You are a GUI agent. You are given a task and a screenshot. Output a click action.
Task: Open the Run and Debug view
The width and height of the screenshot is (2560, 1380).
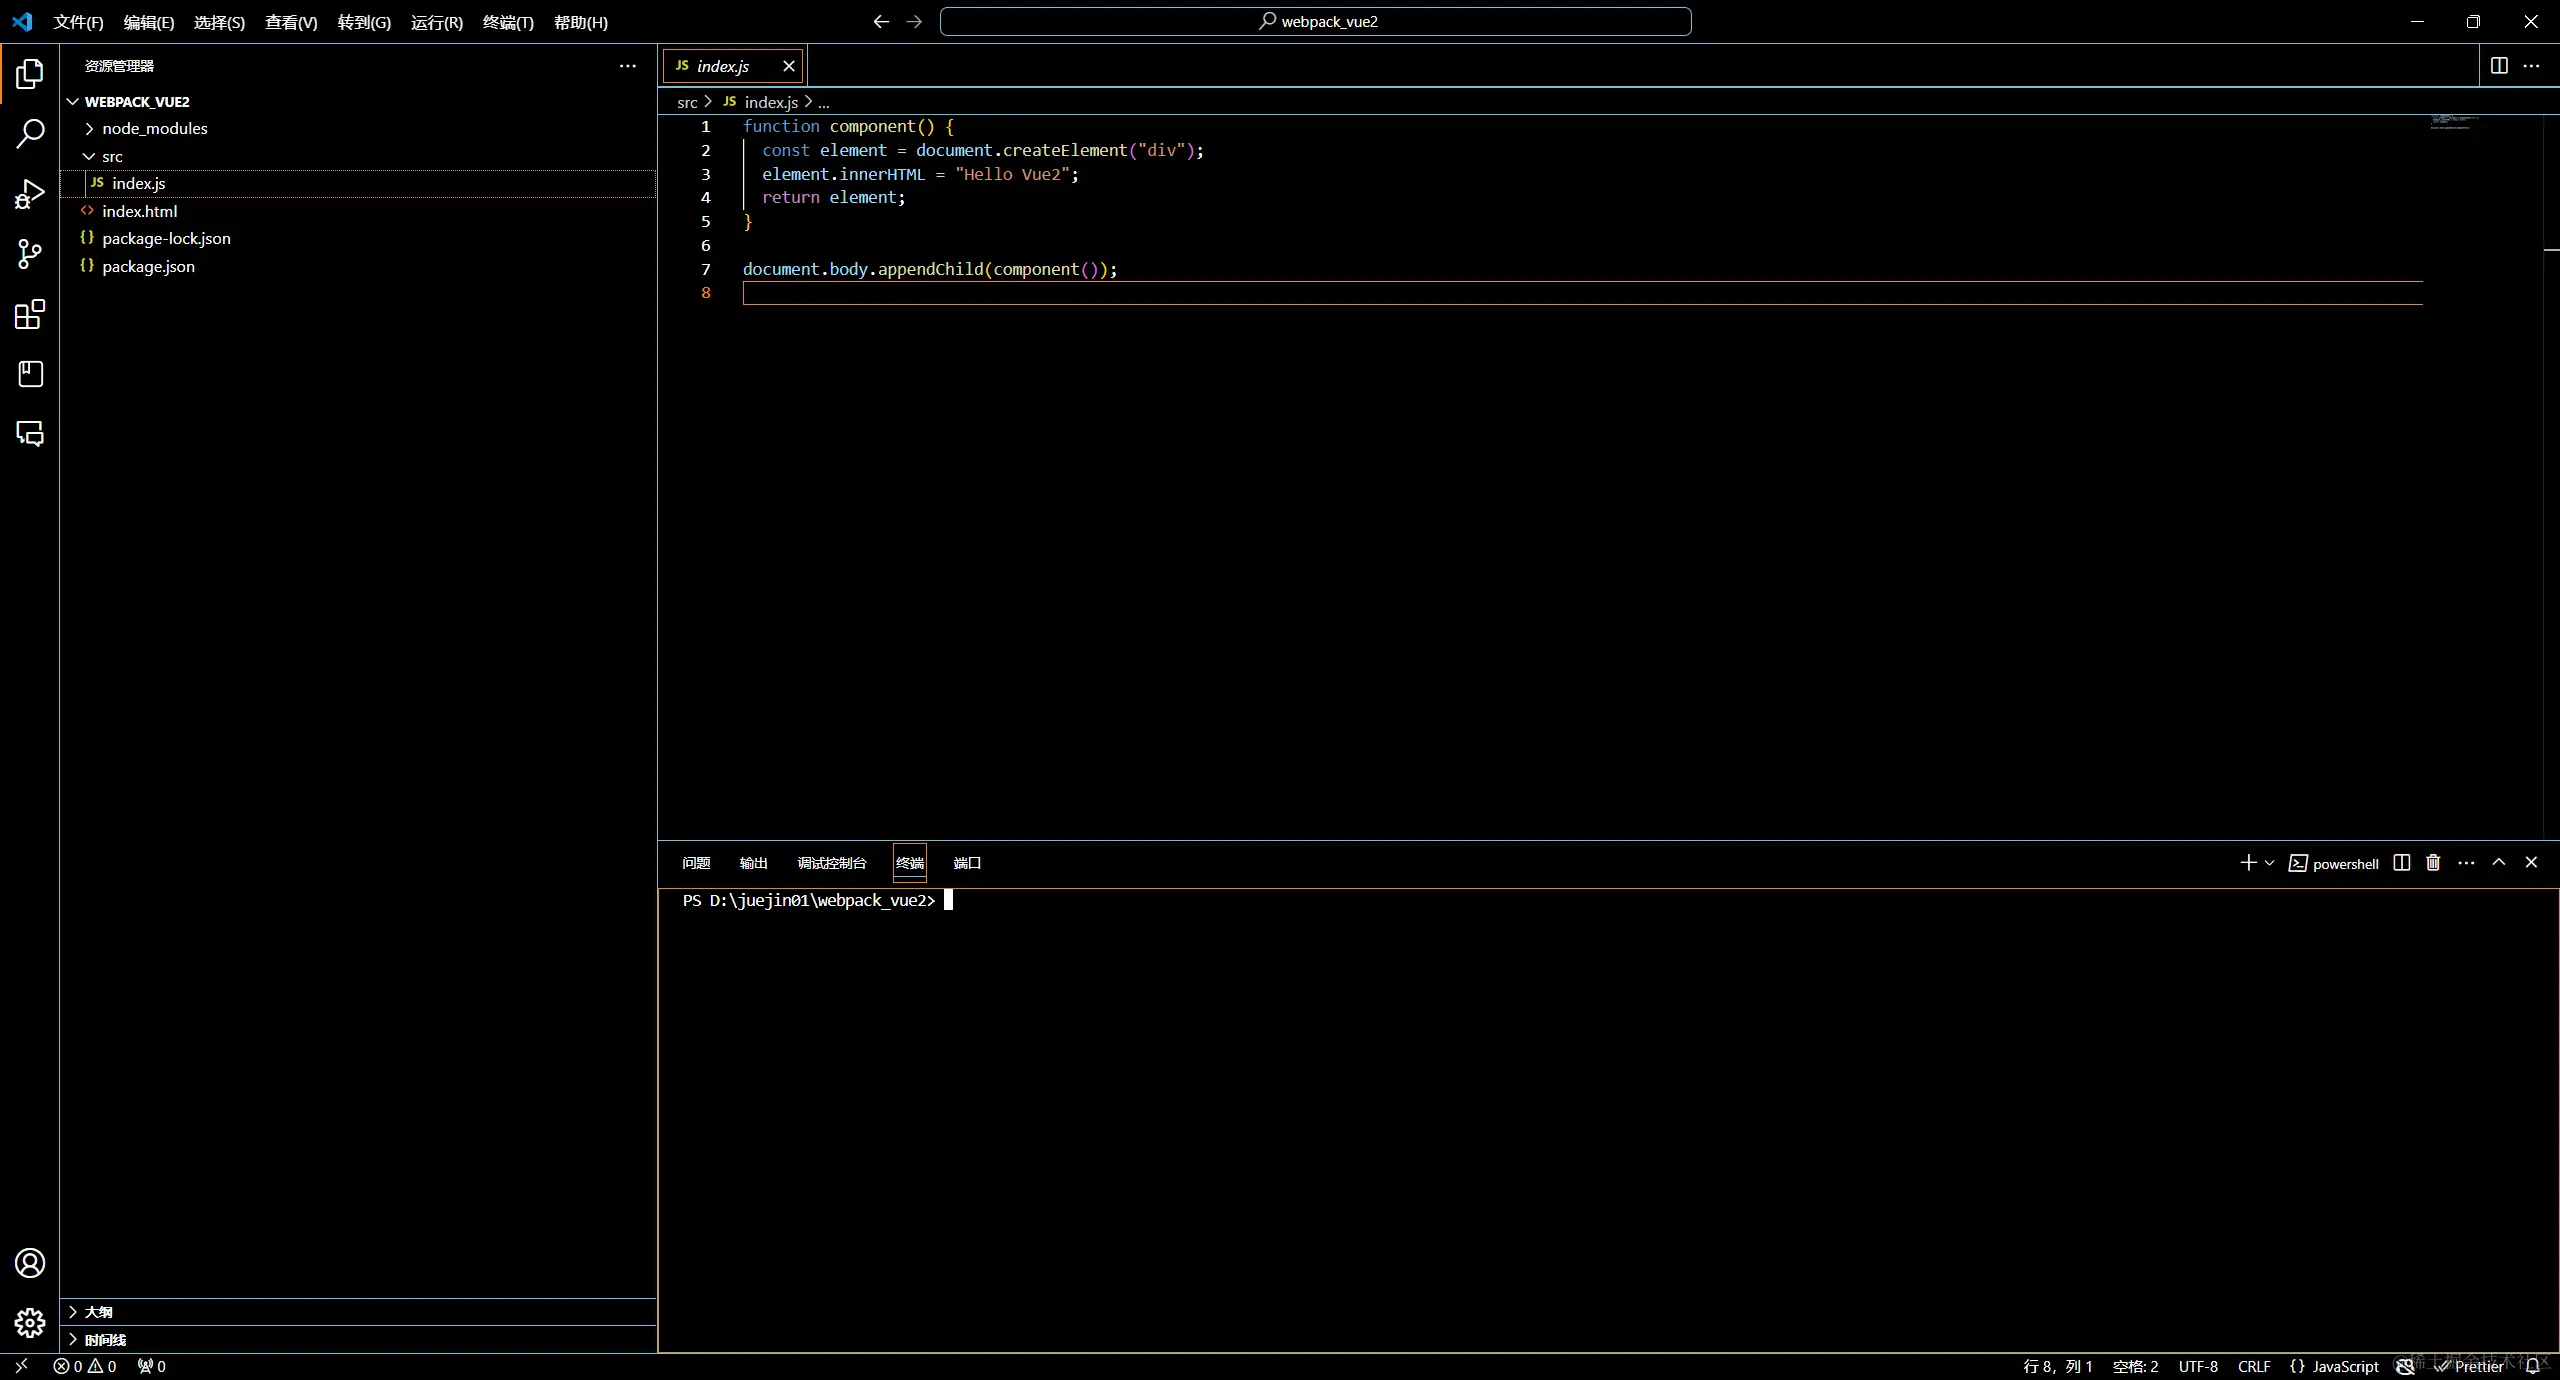[x=30, y=193]
